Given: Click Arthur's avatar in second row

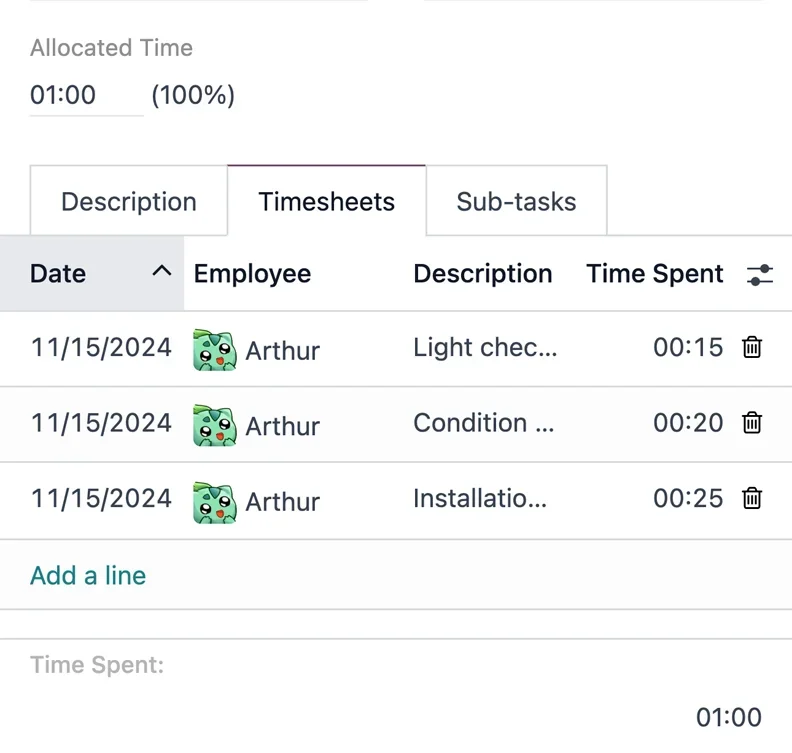Looking at the screenshot, I should pyautogui.click(x=214, y=425).
